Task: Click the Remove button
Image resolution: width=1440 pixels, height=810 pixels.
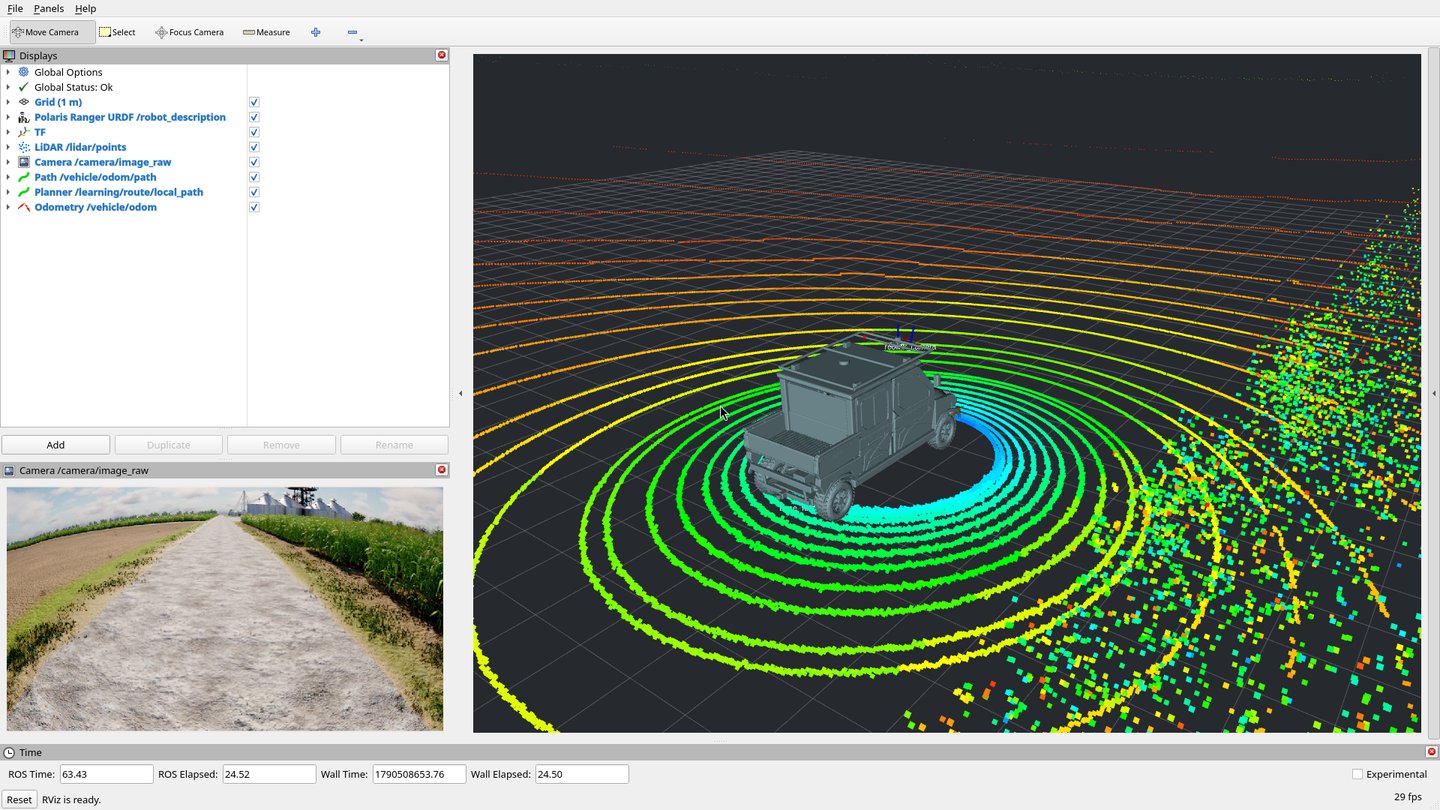Action: [x=281, y=445]
